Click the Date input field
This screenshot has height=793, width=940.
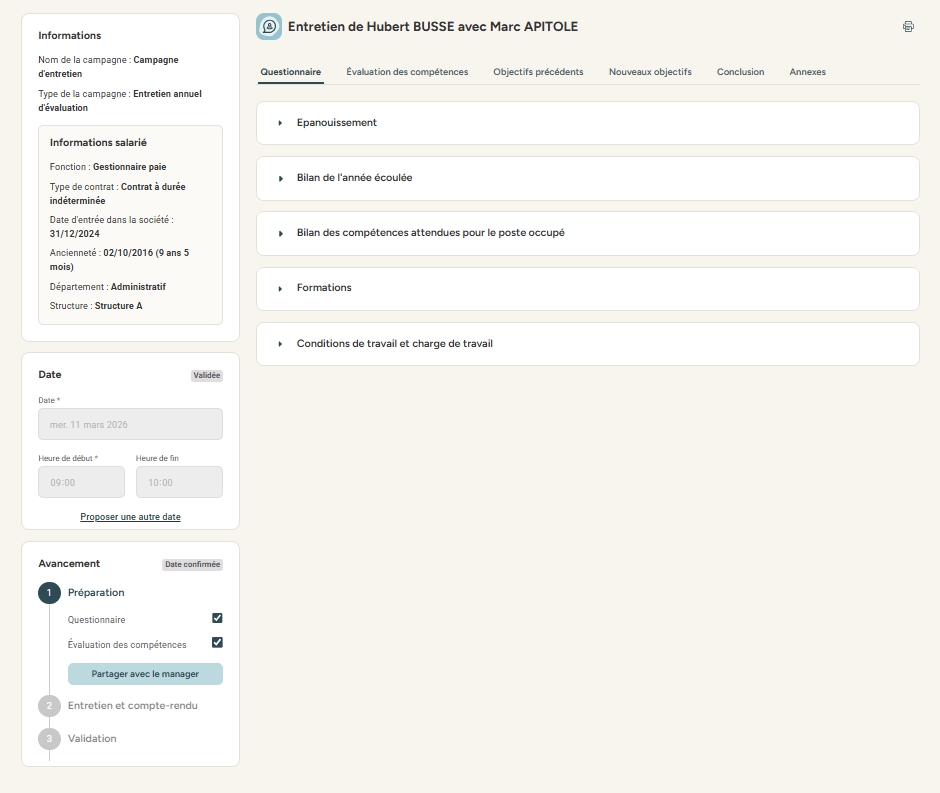[130, 424]
